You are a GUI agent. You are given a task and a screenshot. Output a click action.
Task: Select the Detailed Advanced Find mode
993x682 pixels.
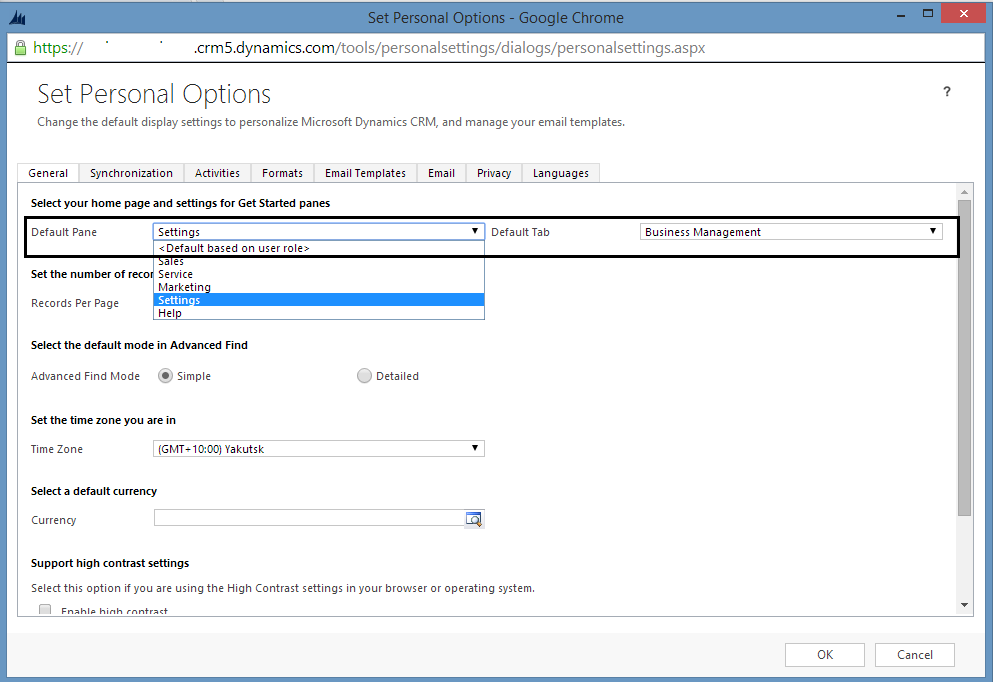(364, 376)
